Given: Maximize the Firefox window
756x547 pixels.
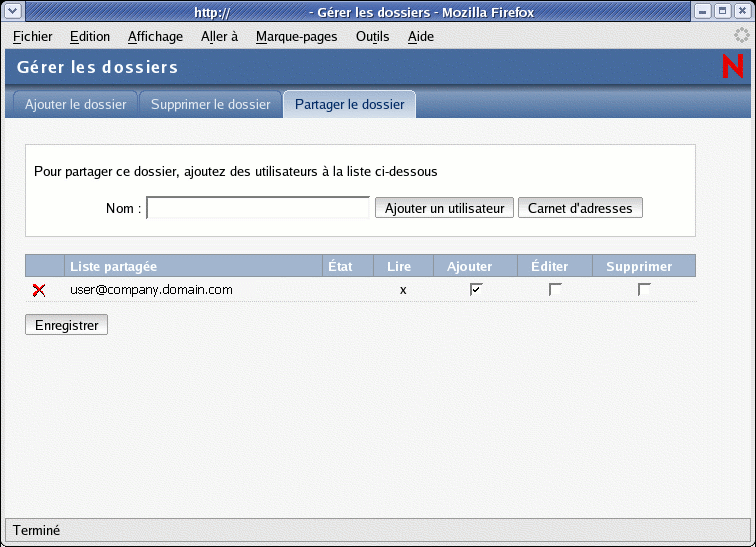Looking at the screenshot, I should tap(722, 11).
